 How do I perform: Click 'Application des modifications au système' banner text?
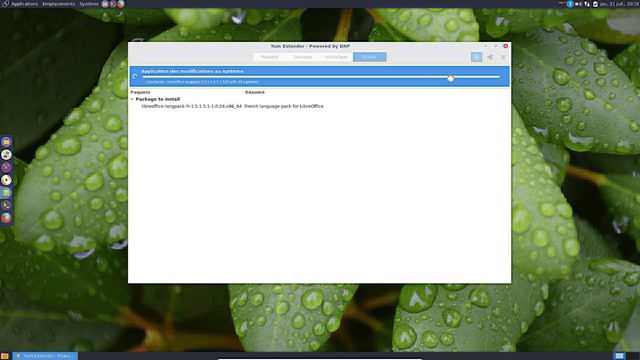[x=192, y=71]
